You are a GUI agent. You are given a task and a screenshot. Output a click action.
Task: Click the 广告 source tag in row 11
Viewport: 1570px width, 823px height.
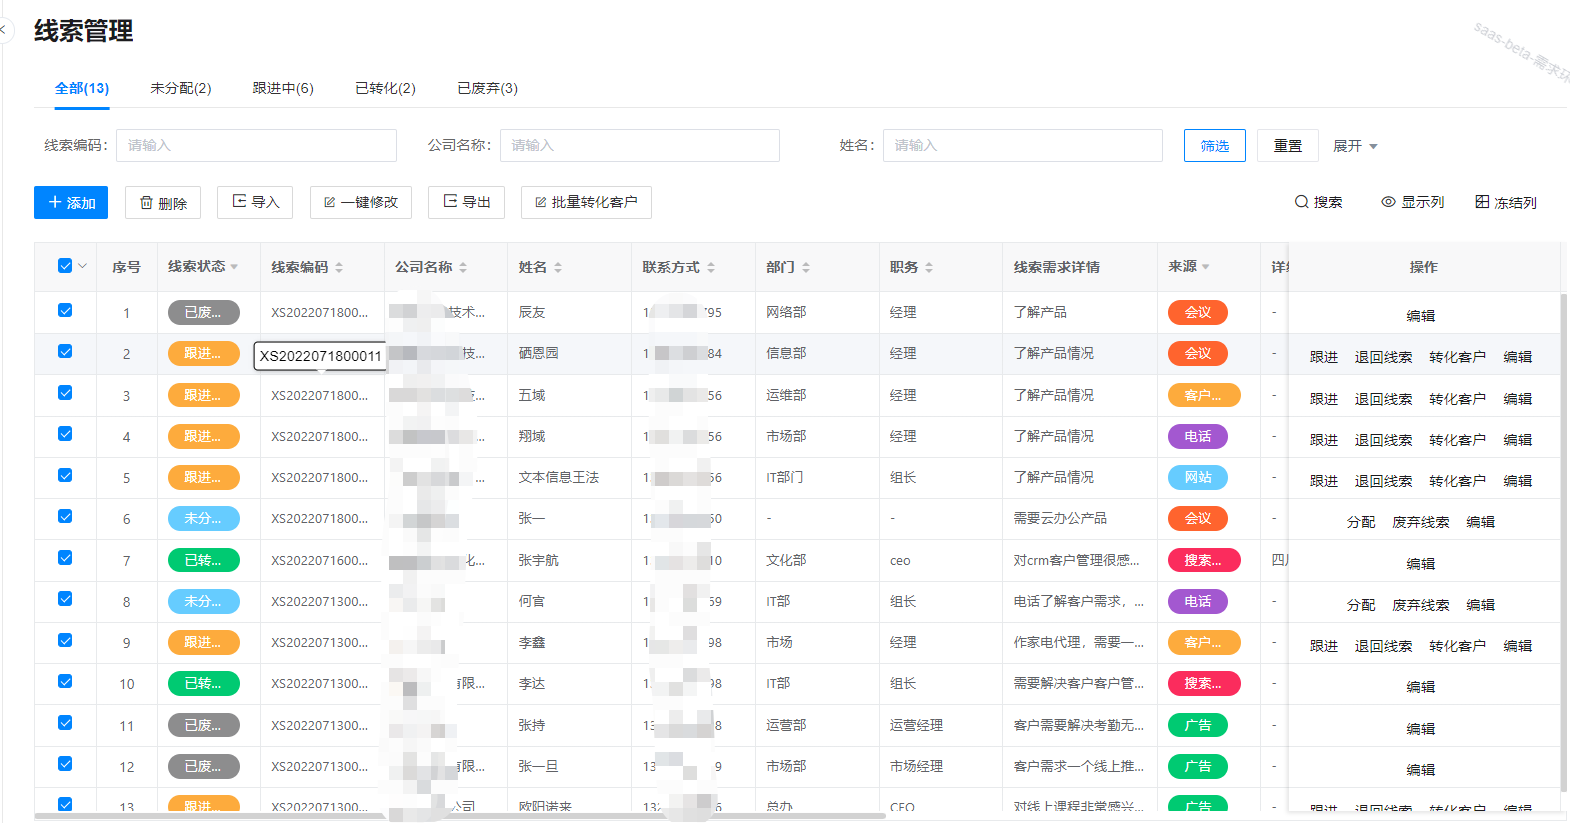pyautogui.click(x=1198, y=725)
